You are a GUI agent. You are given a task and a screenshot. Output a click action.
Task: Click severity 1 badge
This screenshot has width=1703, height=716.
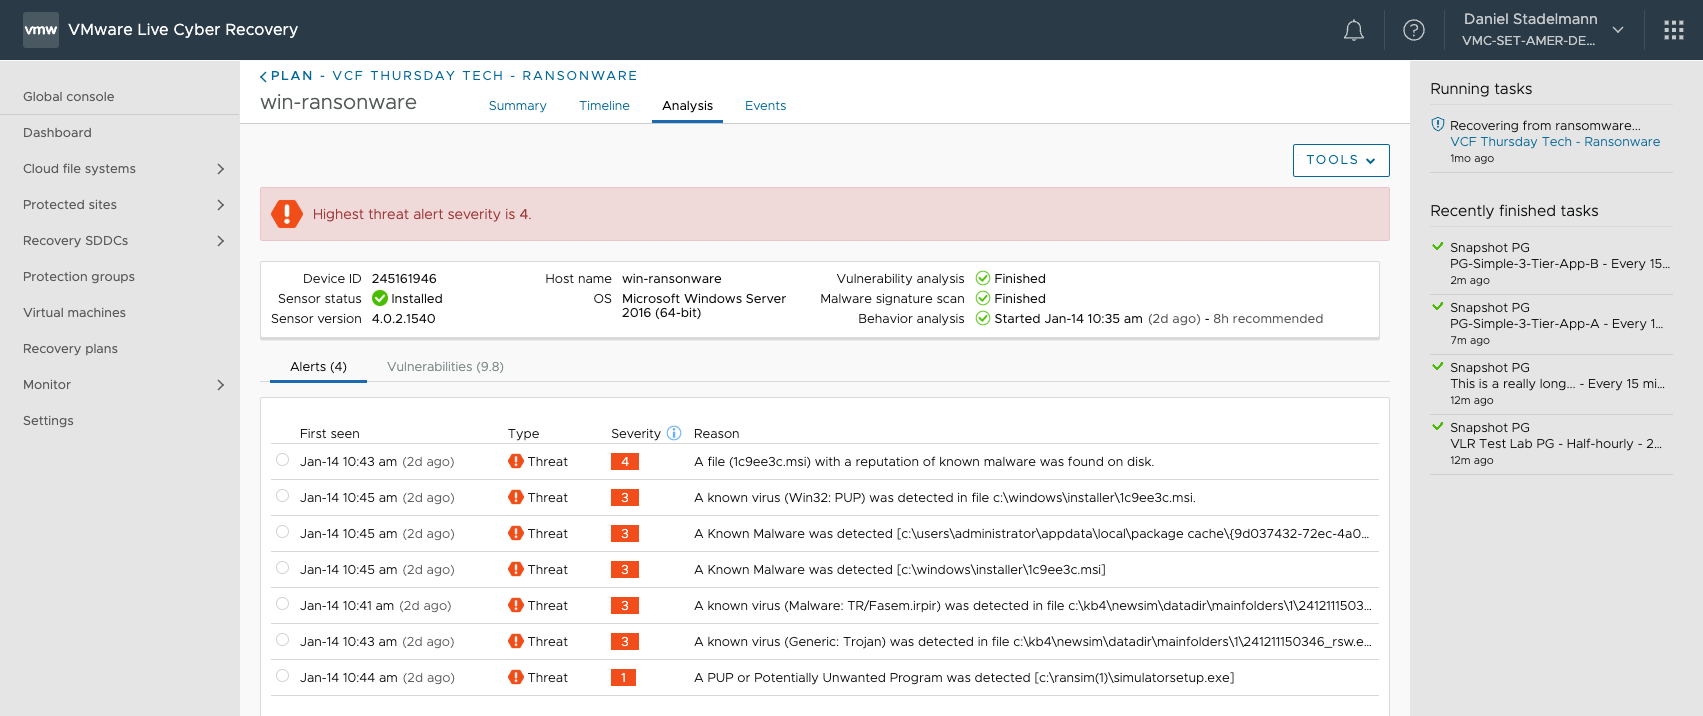click(x=623, y=678)
